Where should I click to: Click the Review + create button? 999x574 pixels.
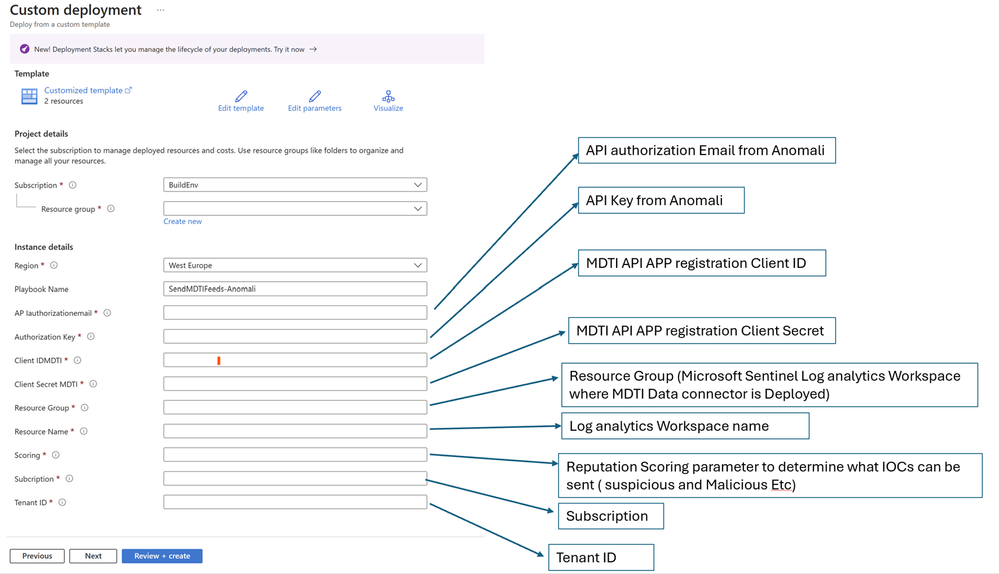(x=162, y=556)
